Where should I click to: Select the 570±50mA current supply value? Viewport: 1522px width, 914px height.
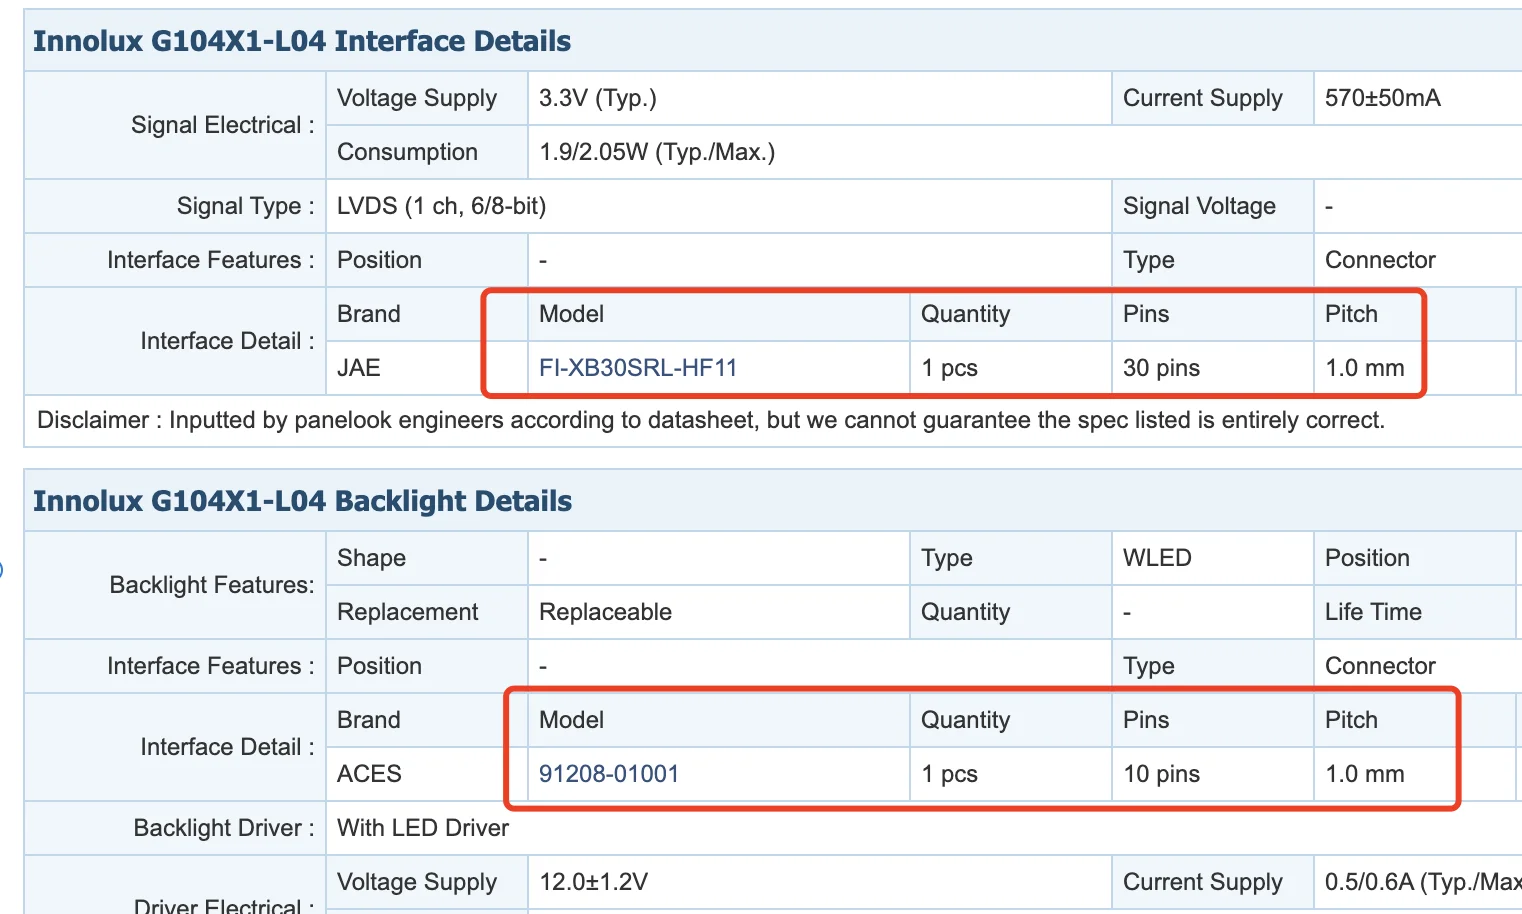tap(1382, 98)
